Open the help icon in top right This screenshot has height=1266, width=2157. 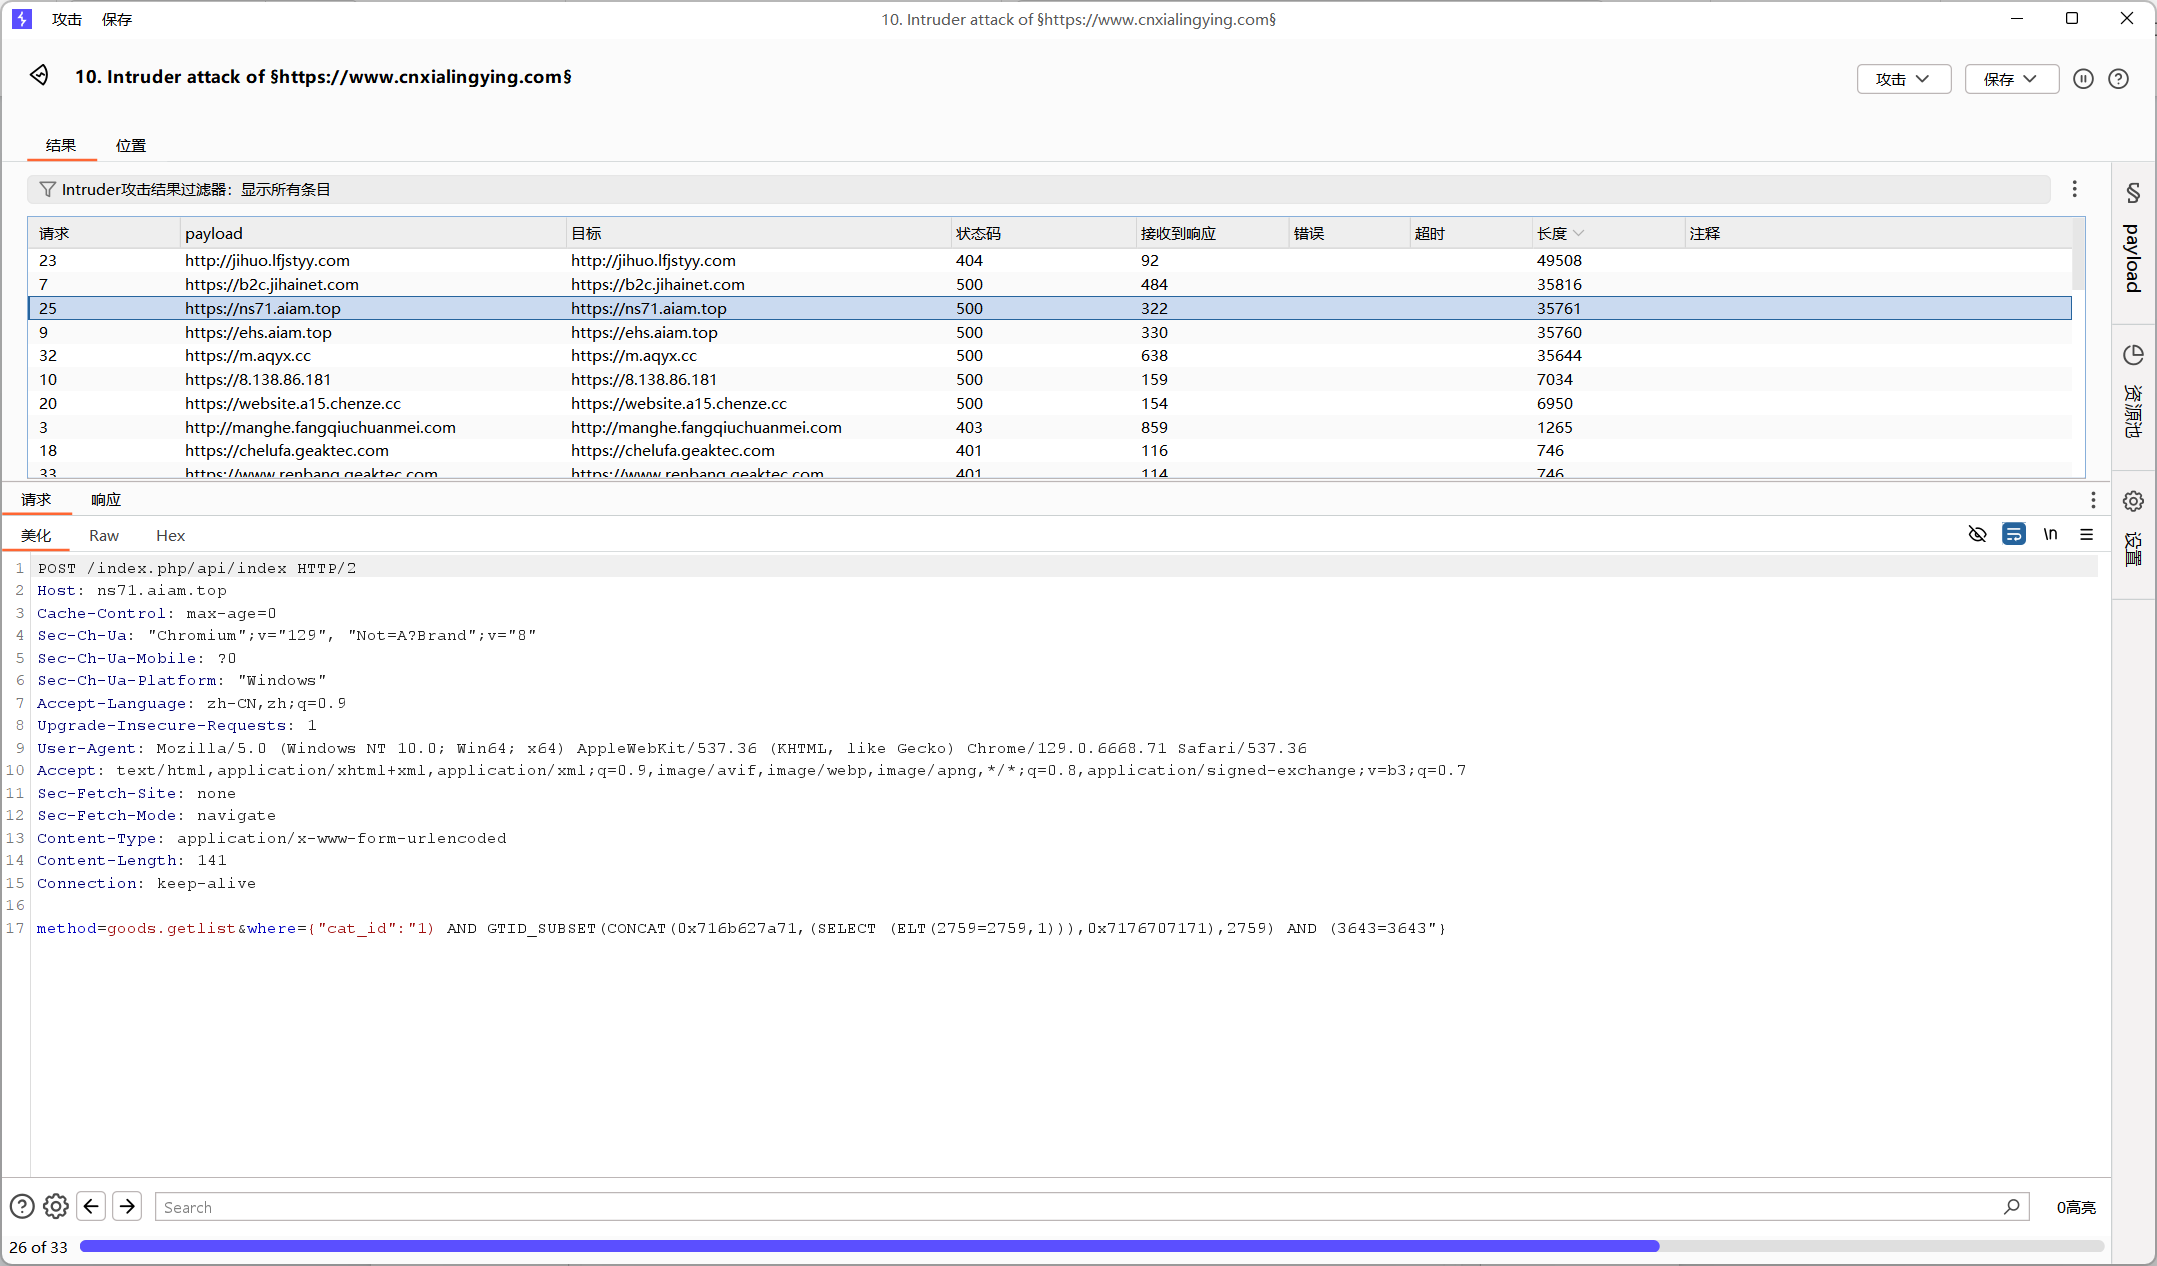pos(2118,79)
